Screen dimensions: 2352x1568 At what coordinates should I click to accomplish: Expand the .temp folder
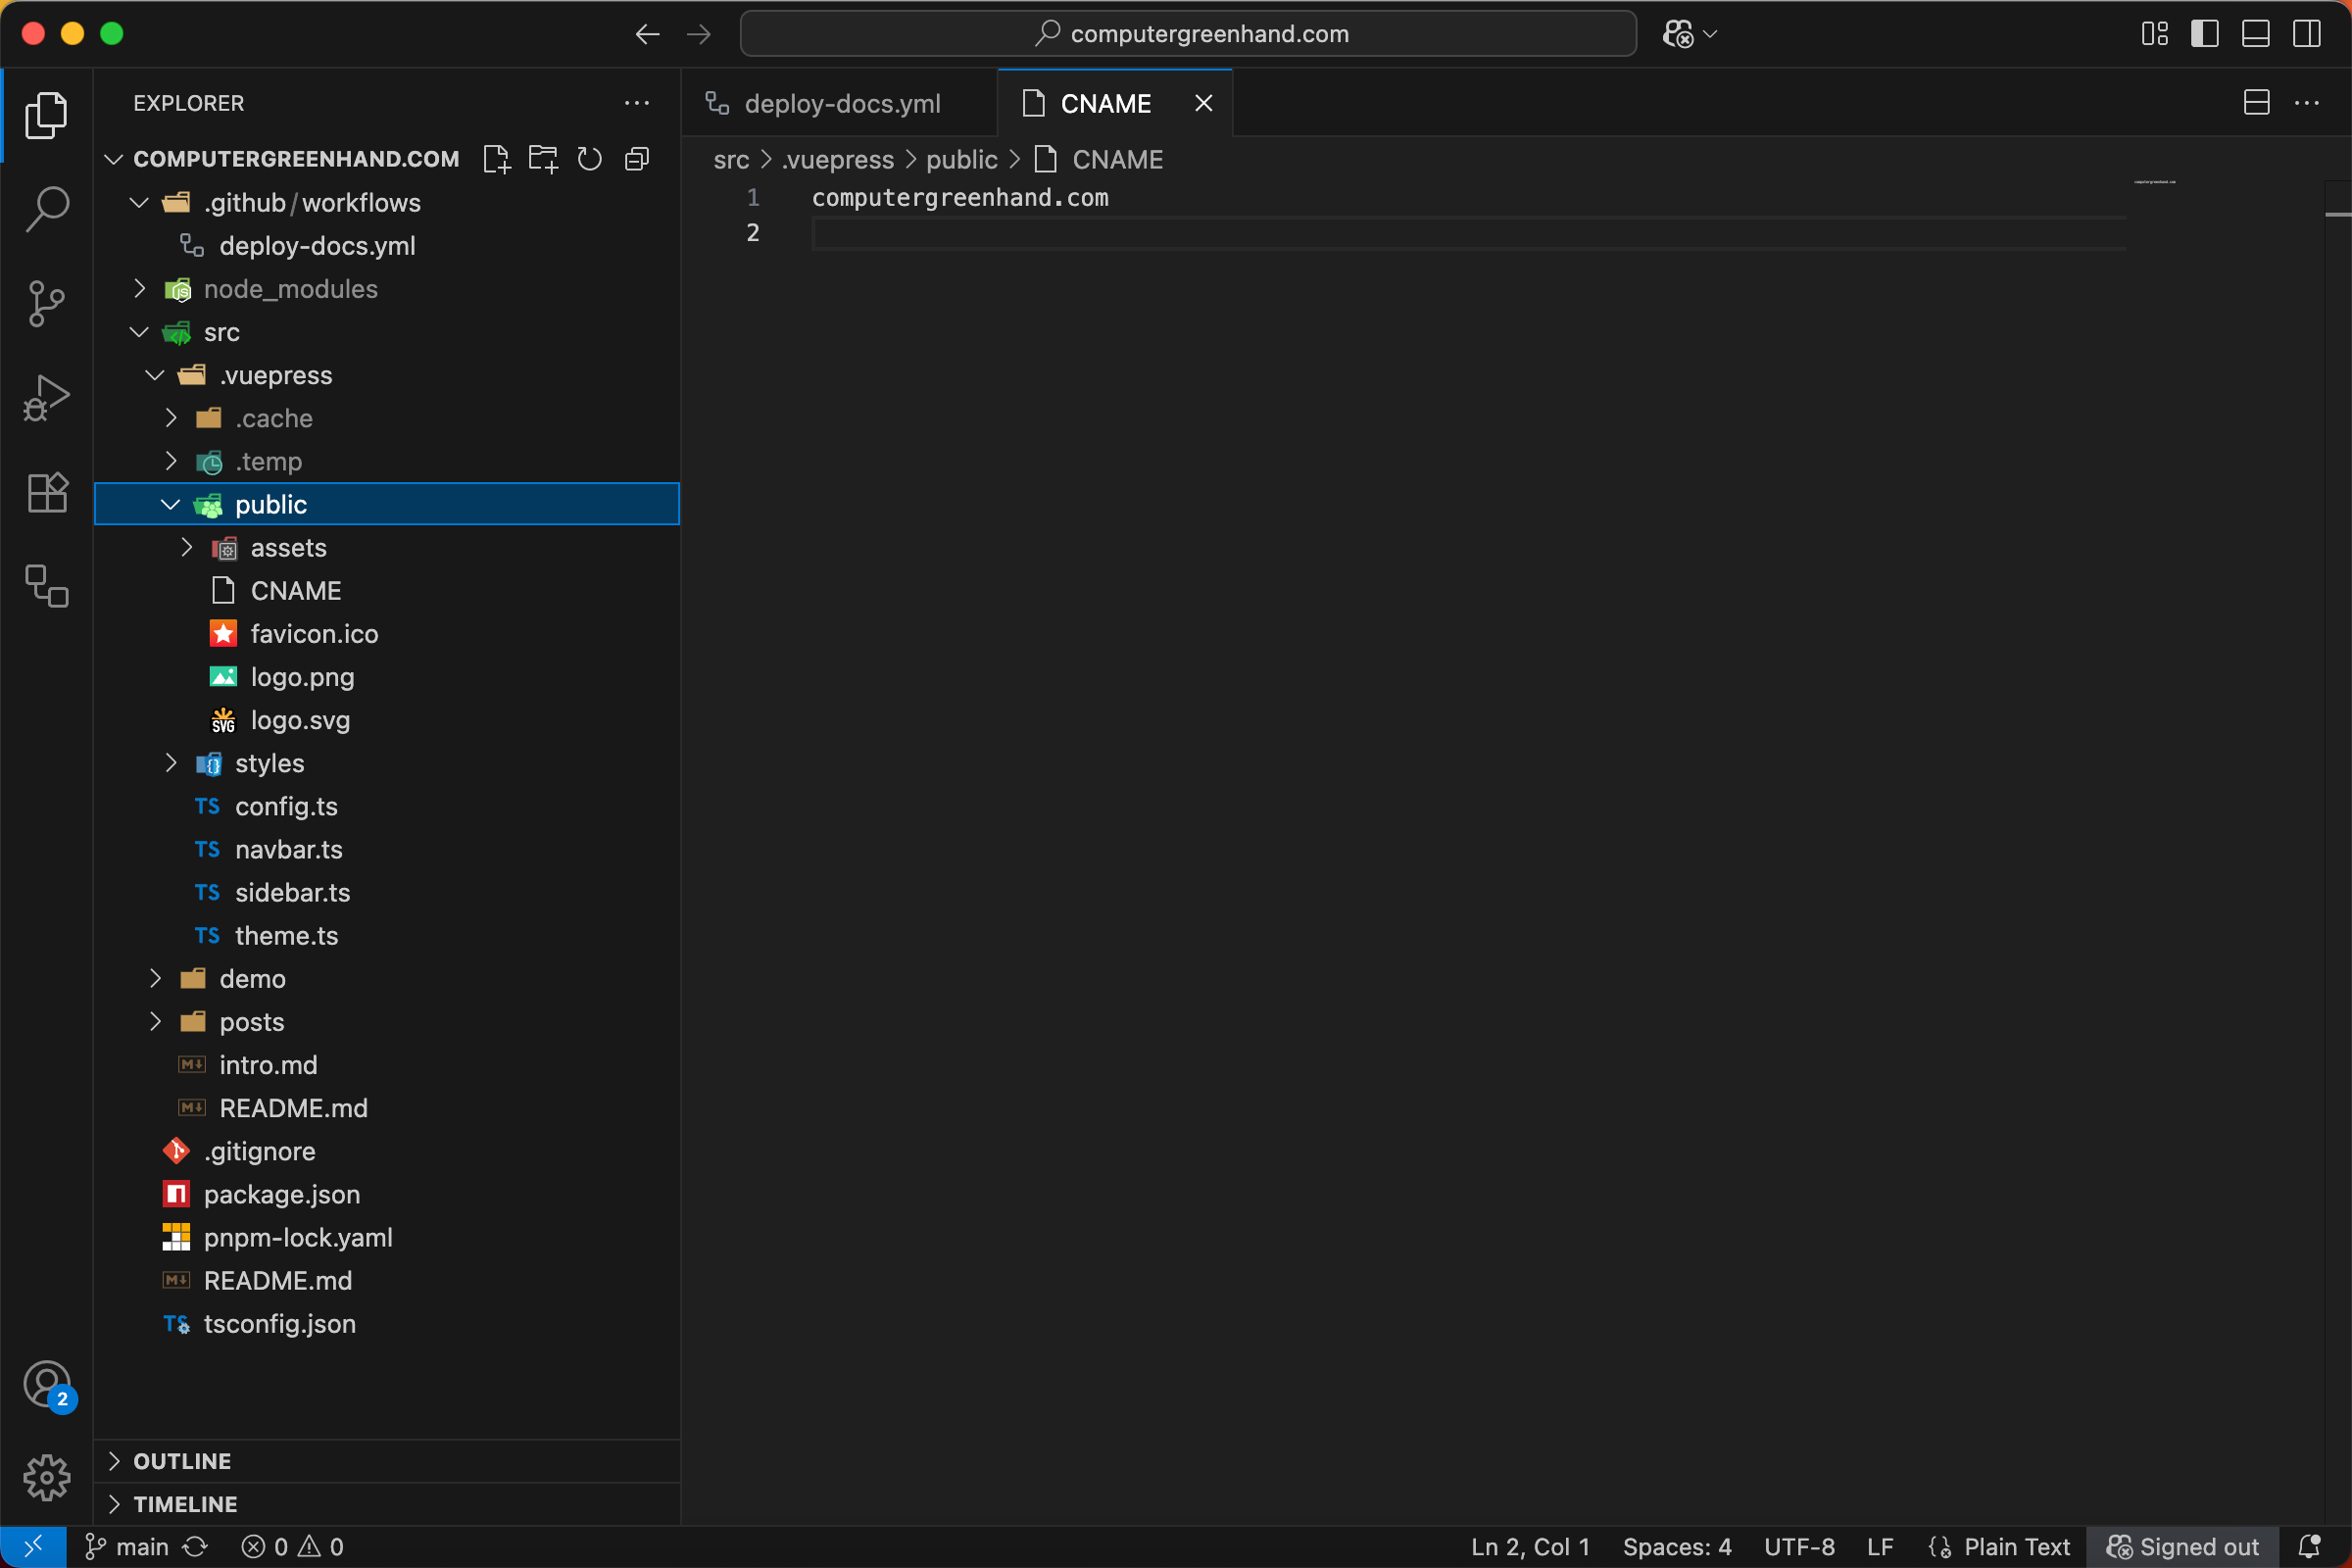(x=171, y=461)
